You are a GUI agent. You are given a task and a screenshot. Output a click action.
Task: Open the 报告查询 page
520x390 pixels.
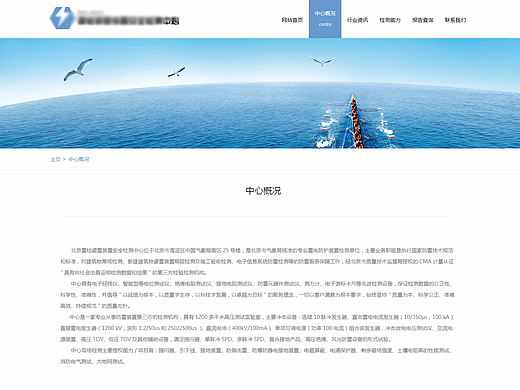coord(423,20)
